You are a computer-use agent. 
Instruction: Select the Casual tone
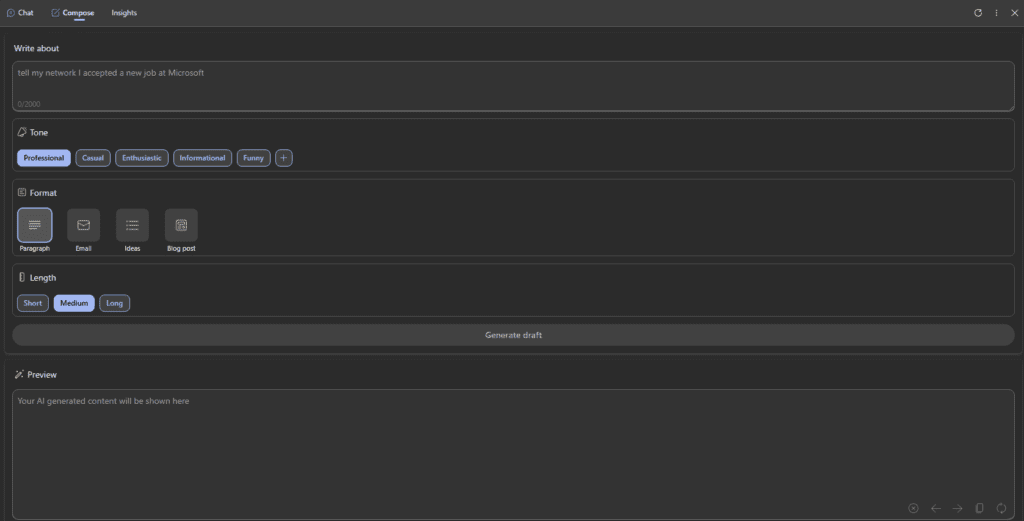(x=93, y=158)
